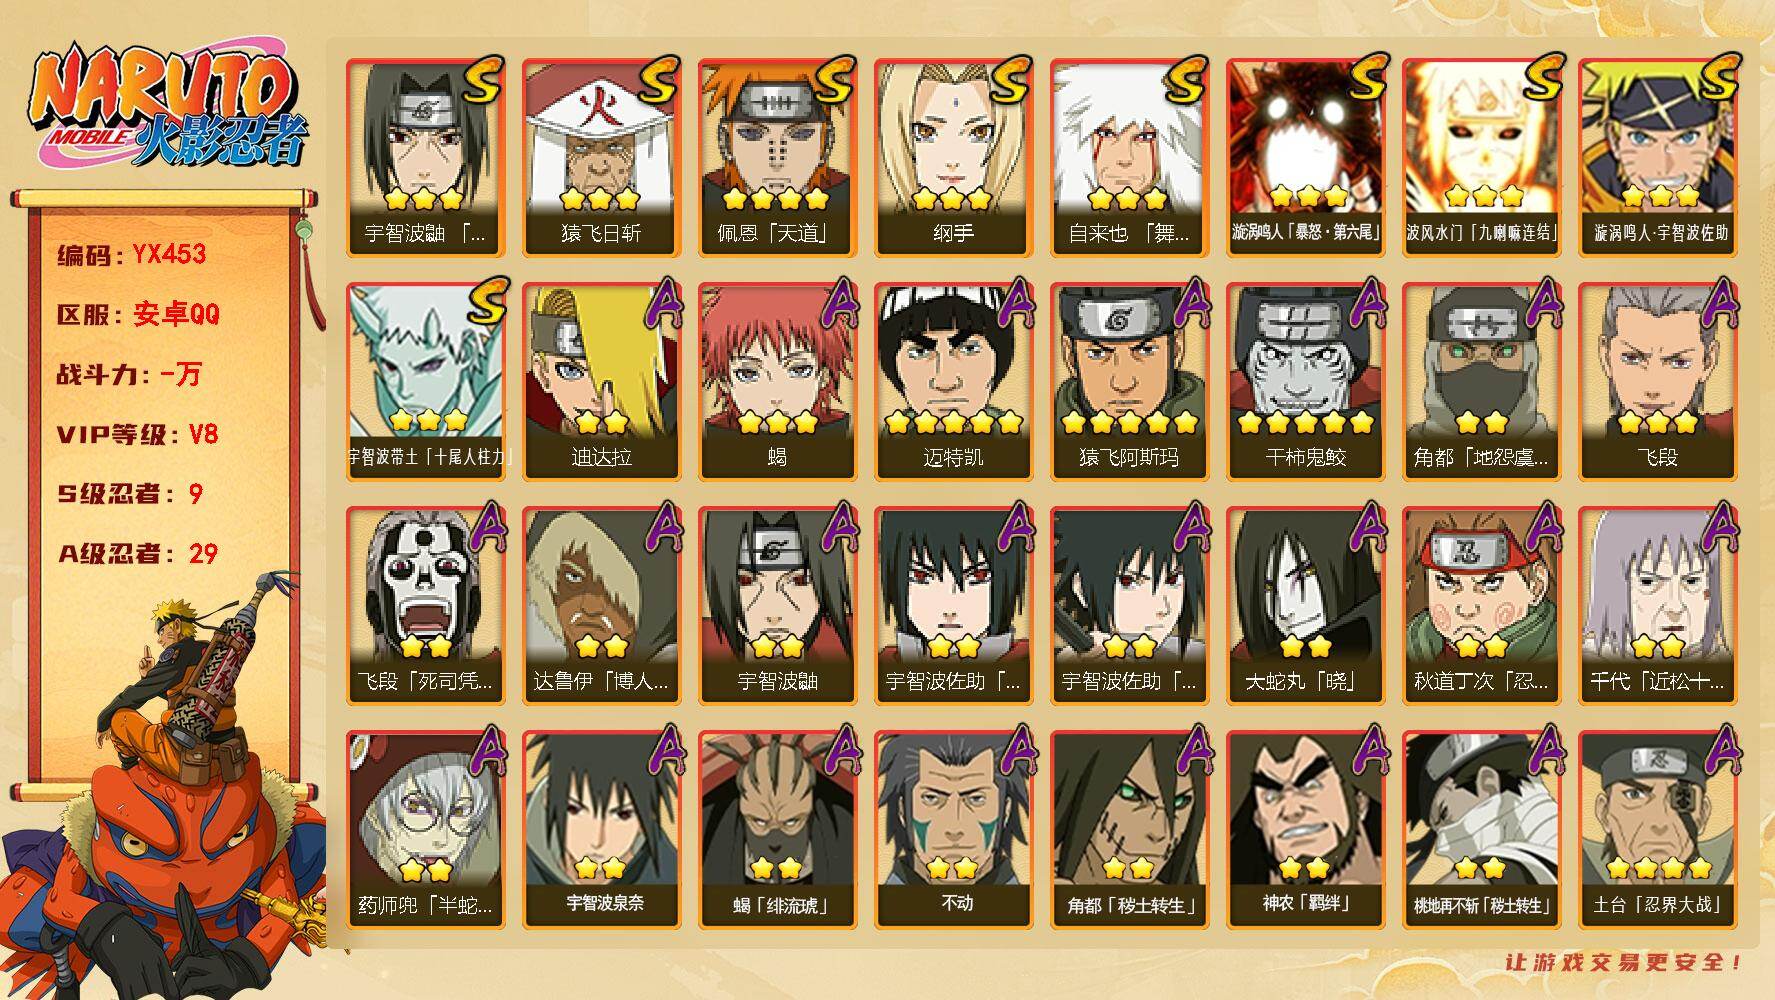This screenshot has width=1775, height=1000.
Task: Open the 蝎「绯流琥」 portrait
Action: pos(777,829)
